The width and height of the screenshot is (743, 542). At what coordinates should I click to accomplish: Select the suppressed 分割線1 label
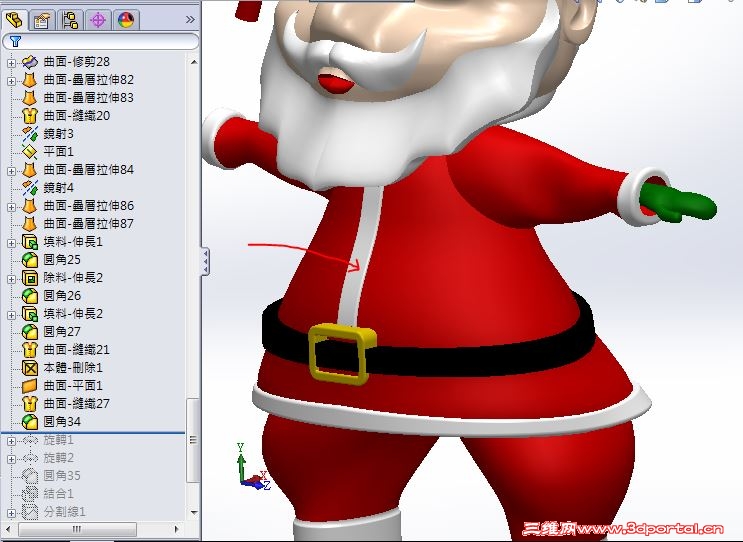[65, 512]
